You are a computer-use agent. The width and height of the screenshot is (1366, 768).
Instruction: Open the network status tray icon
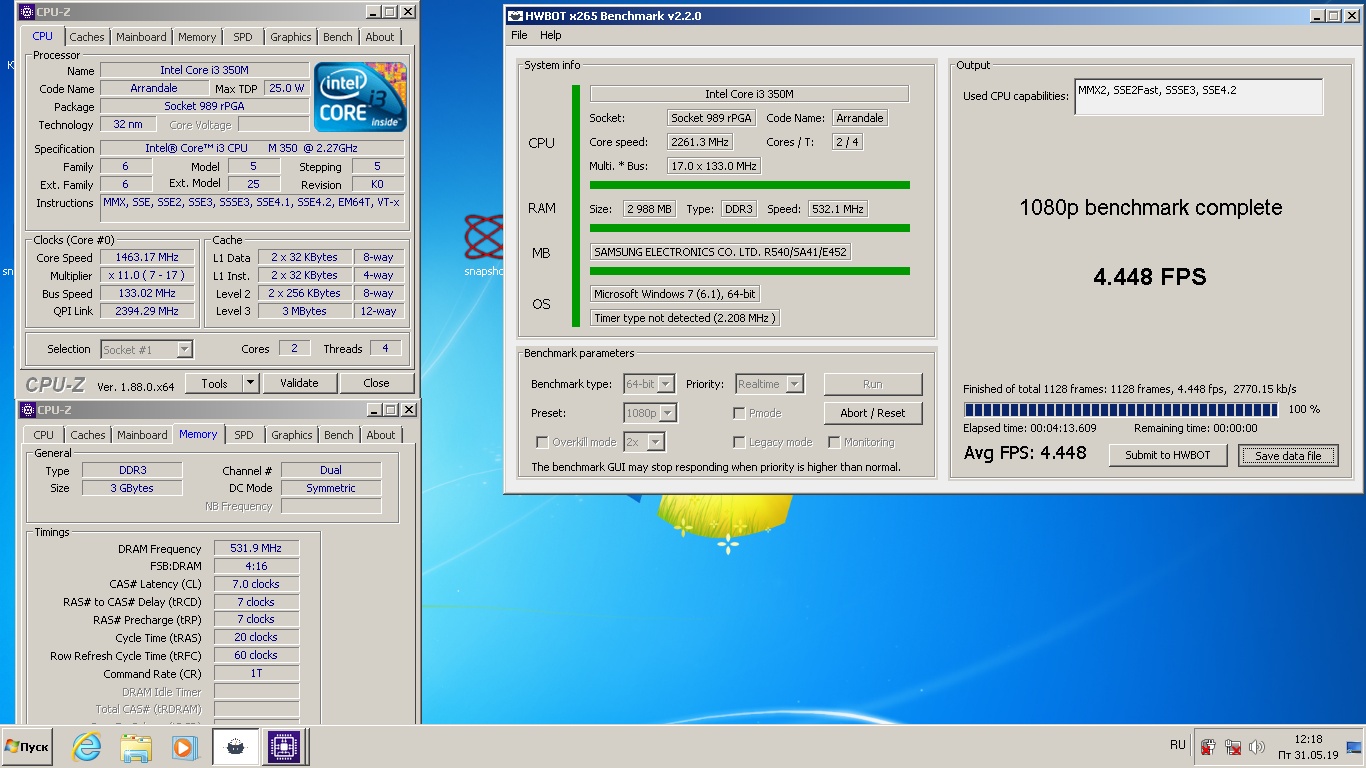coord(1233,747)
